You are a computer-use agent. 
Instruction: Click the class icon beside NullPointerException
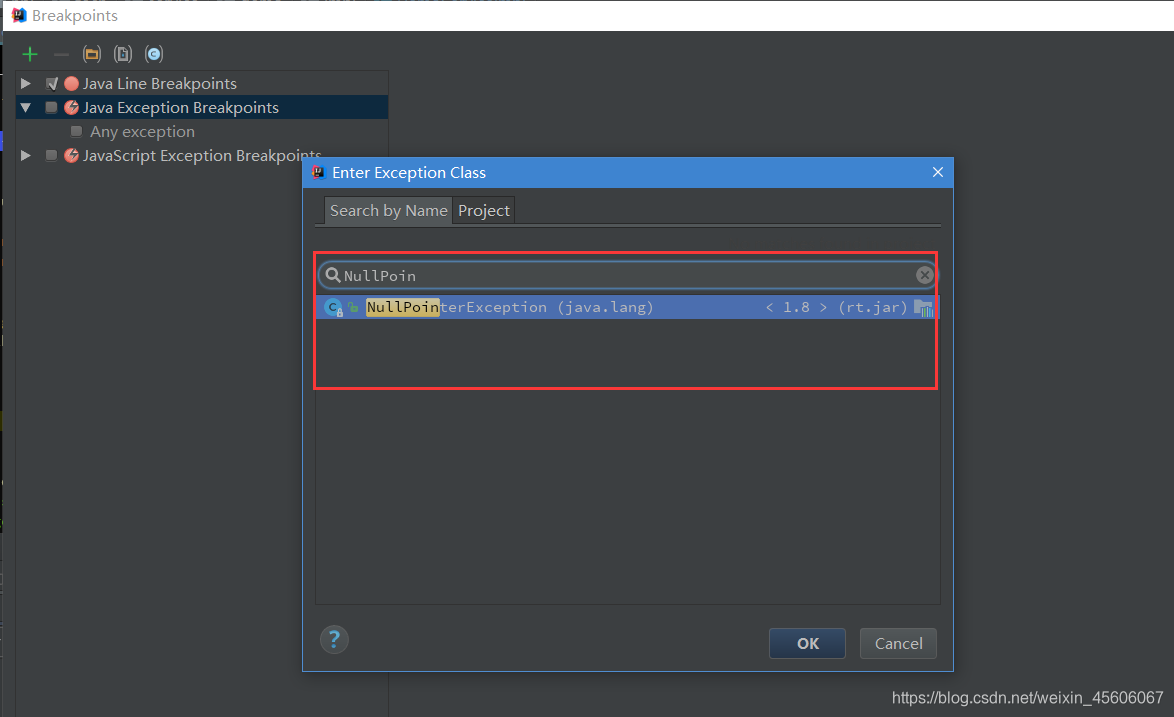tap(334, 308)
